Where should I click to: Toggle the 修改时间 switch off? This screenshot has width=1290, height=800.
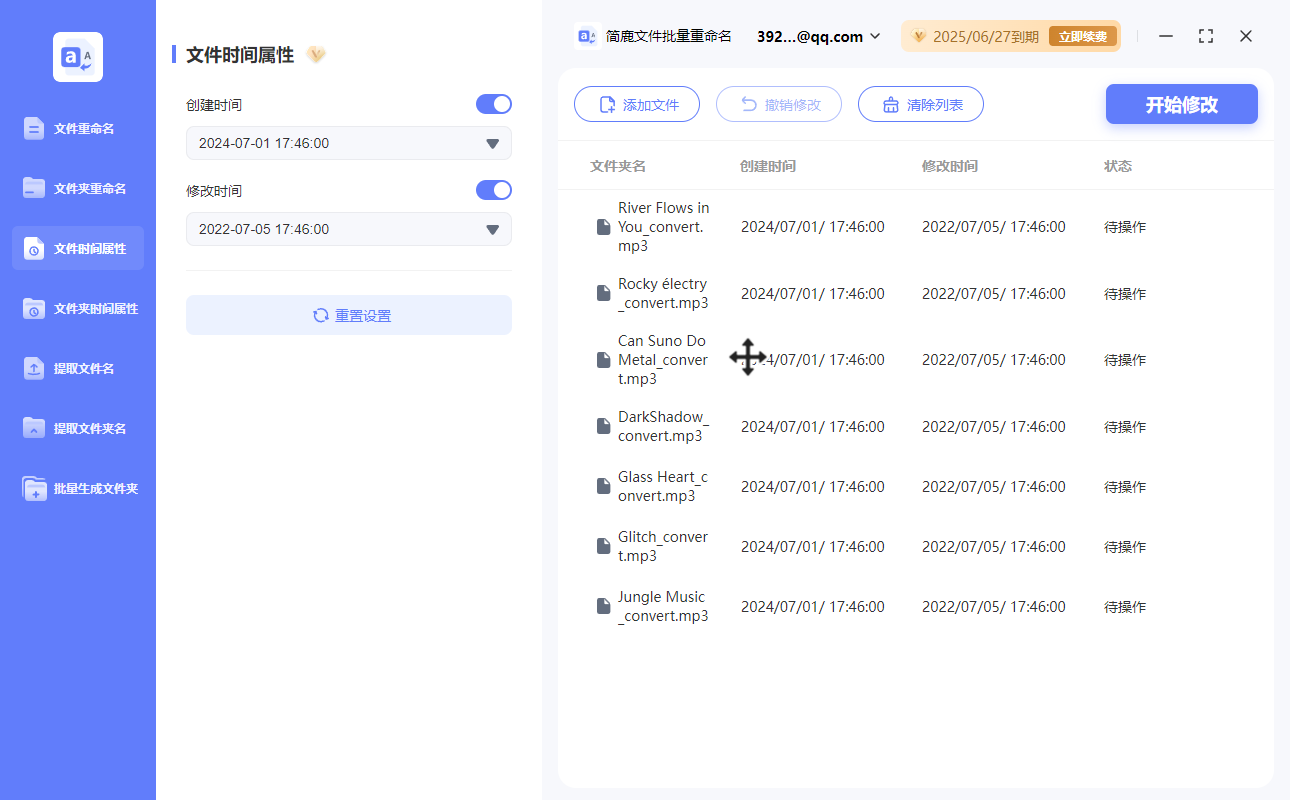[x=494, y=190]
